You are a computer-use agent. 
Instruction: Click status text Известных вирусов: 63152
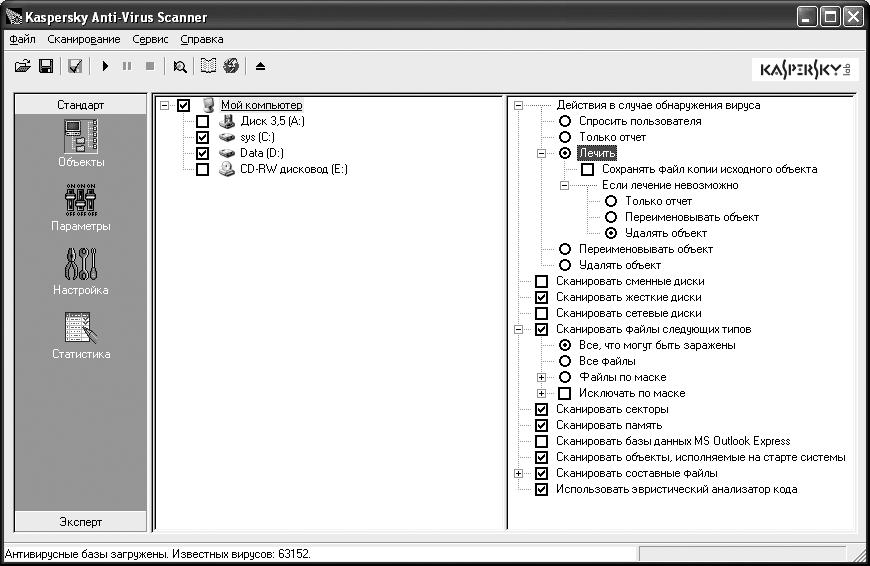[x=241, y=554]
